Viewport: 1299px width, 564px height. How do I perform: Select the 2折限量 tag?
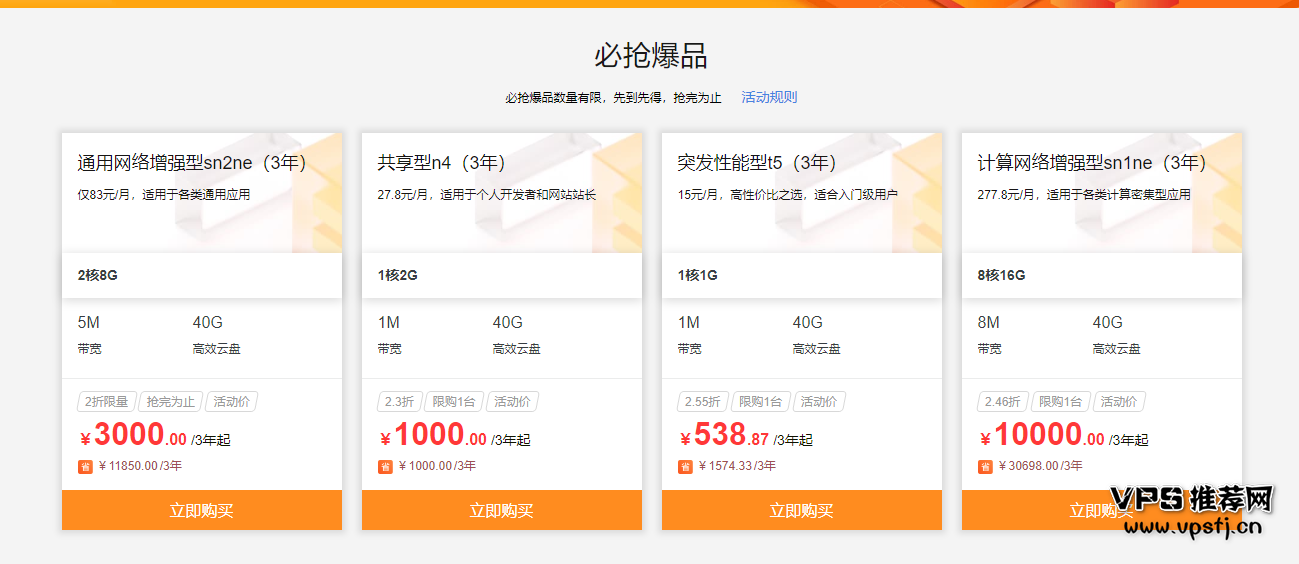click(x=106, y=402)
